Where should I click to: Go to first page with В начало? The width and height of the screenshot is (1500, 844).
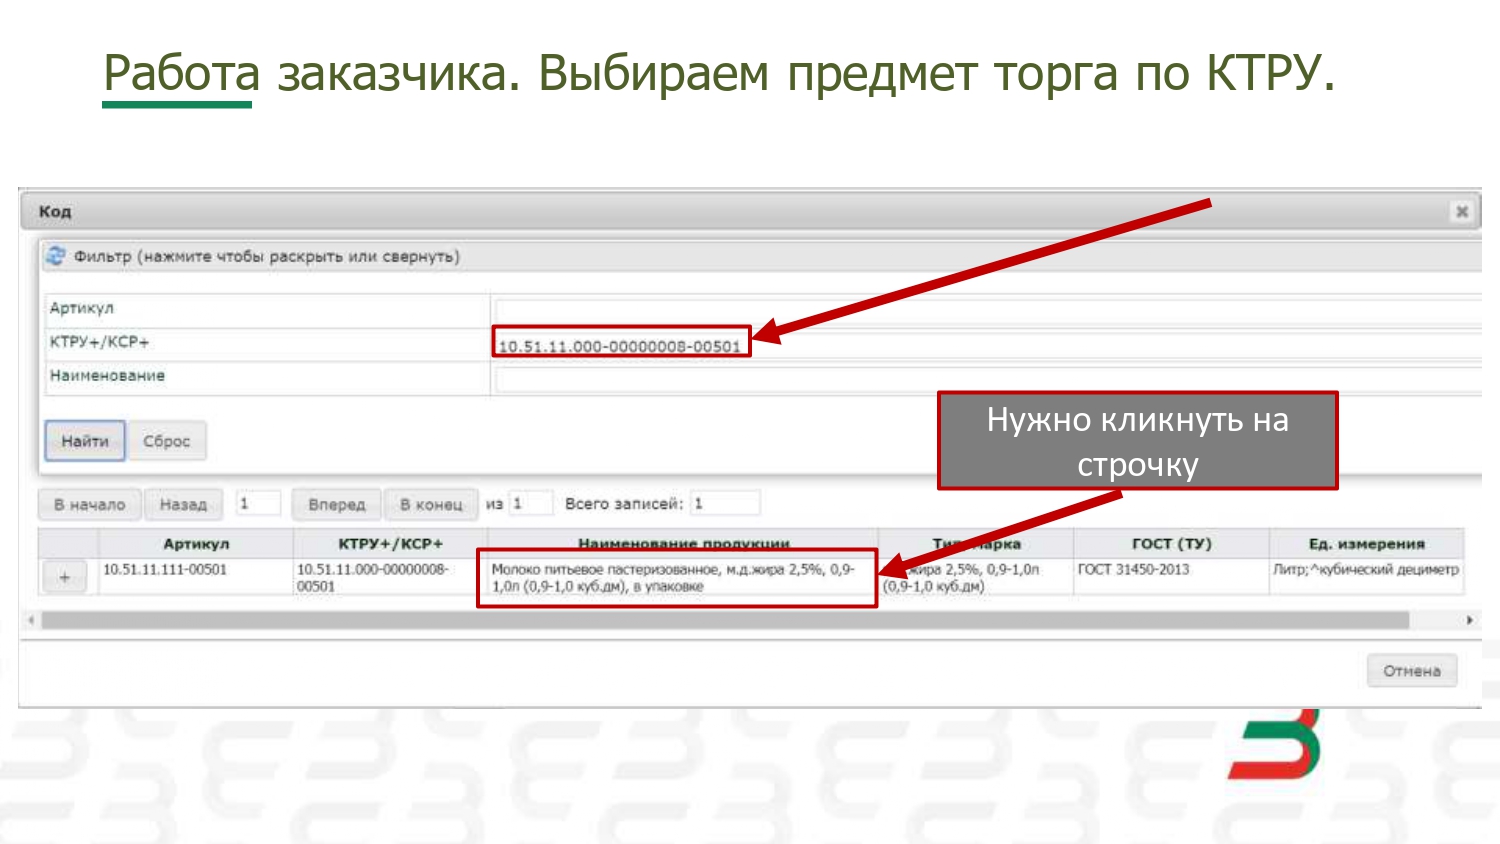pyautogui.click(x=90, y=504)
